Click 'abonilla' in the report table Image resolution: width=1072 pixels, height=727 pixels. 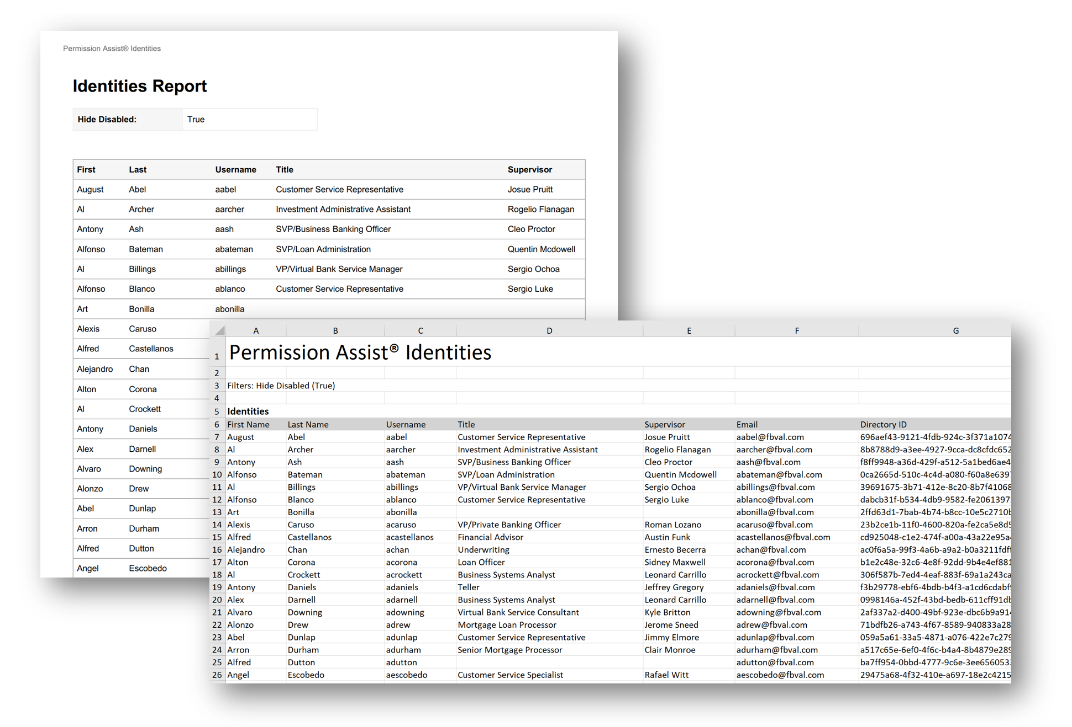[x=230, y=309]
